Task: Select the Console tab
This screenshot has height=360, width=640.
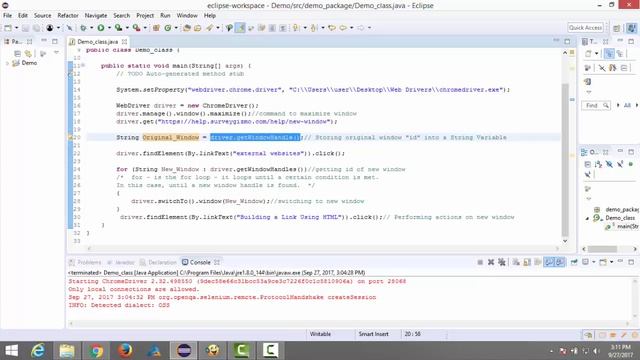Action: point(200,262)
